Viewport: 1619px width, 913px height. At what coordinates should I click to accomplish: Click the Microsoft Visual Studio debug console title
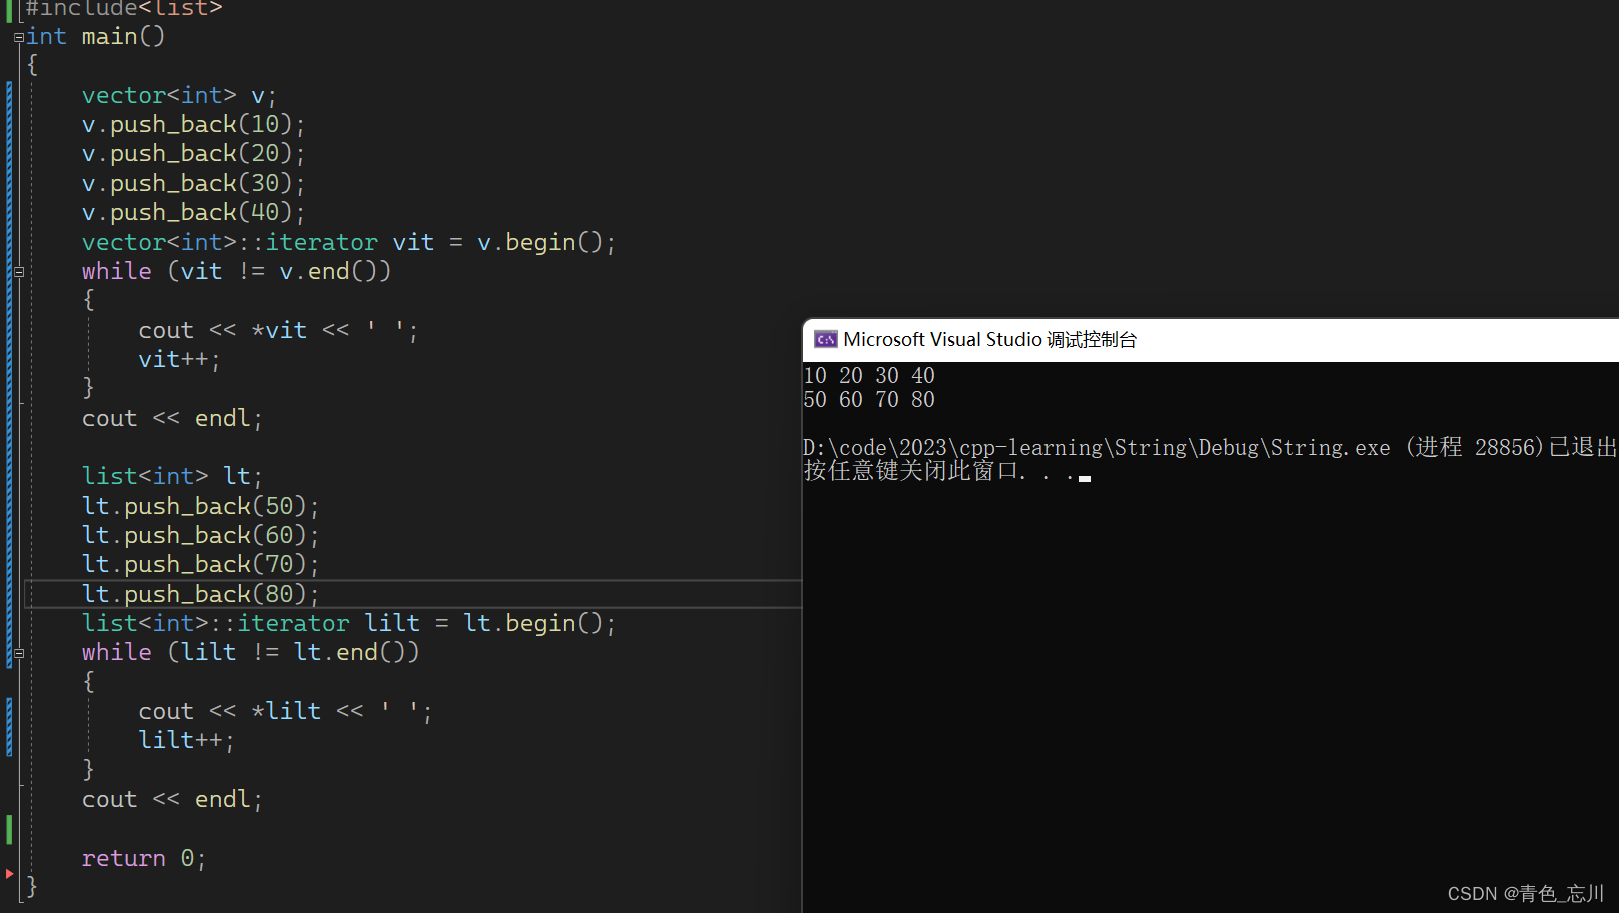click(990, 340)
